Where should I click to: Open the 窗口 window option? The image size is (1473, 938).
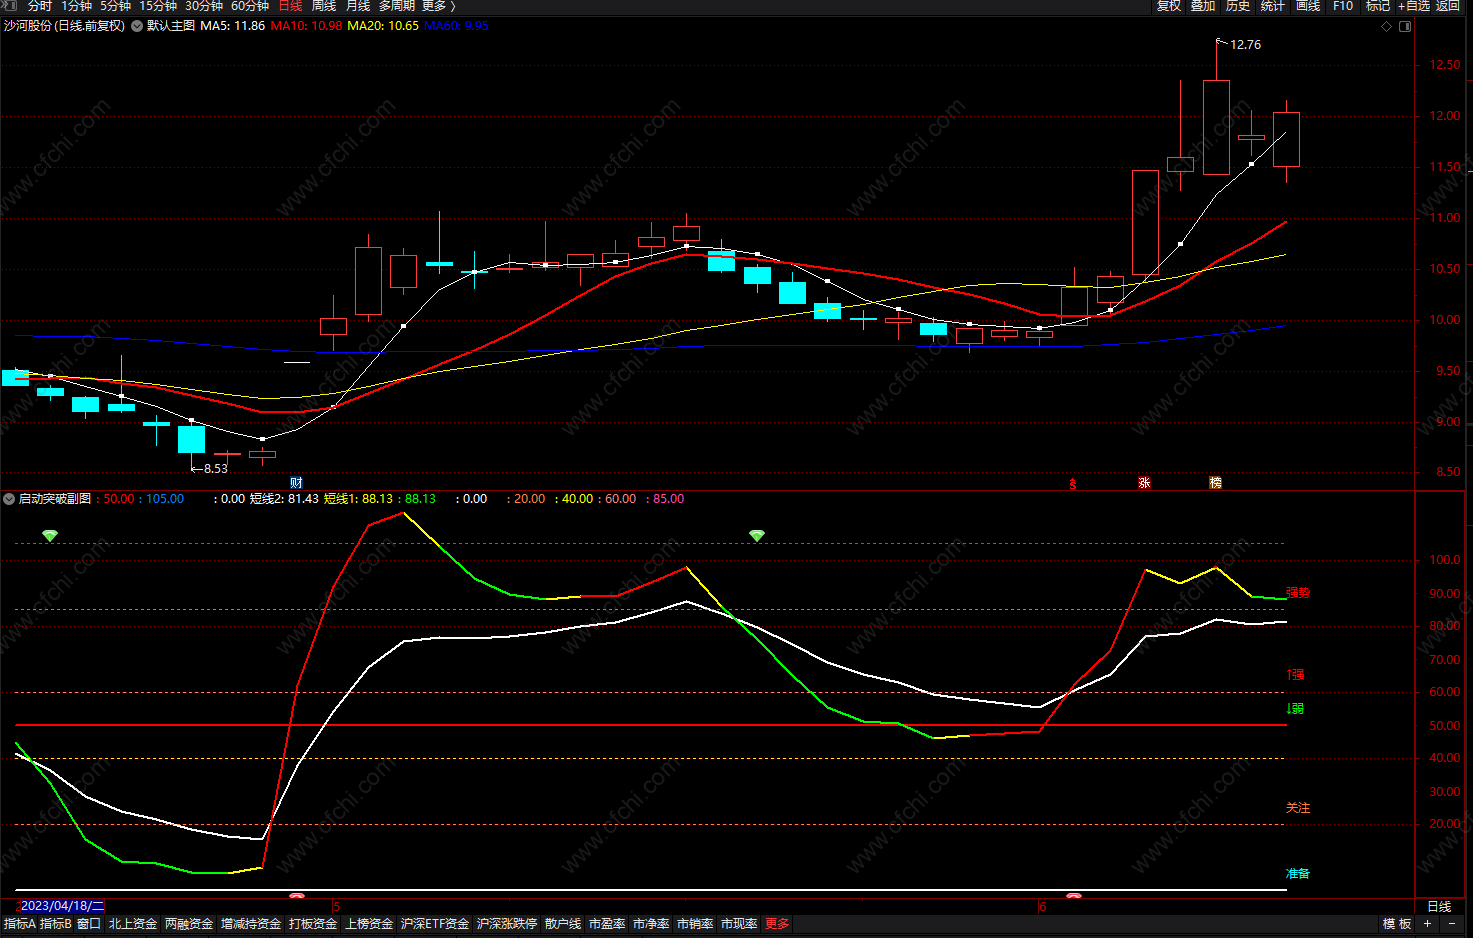89,924
